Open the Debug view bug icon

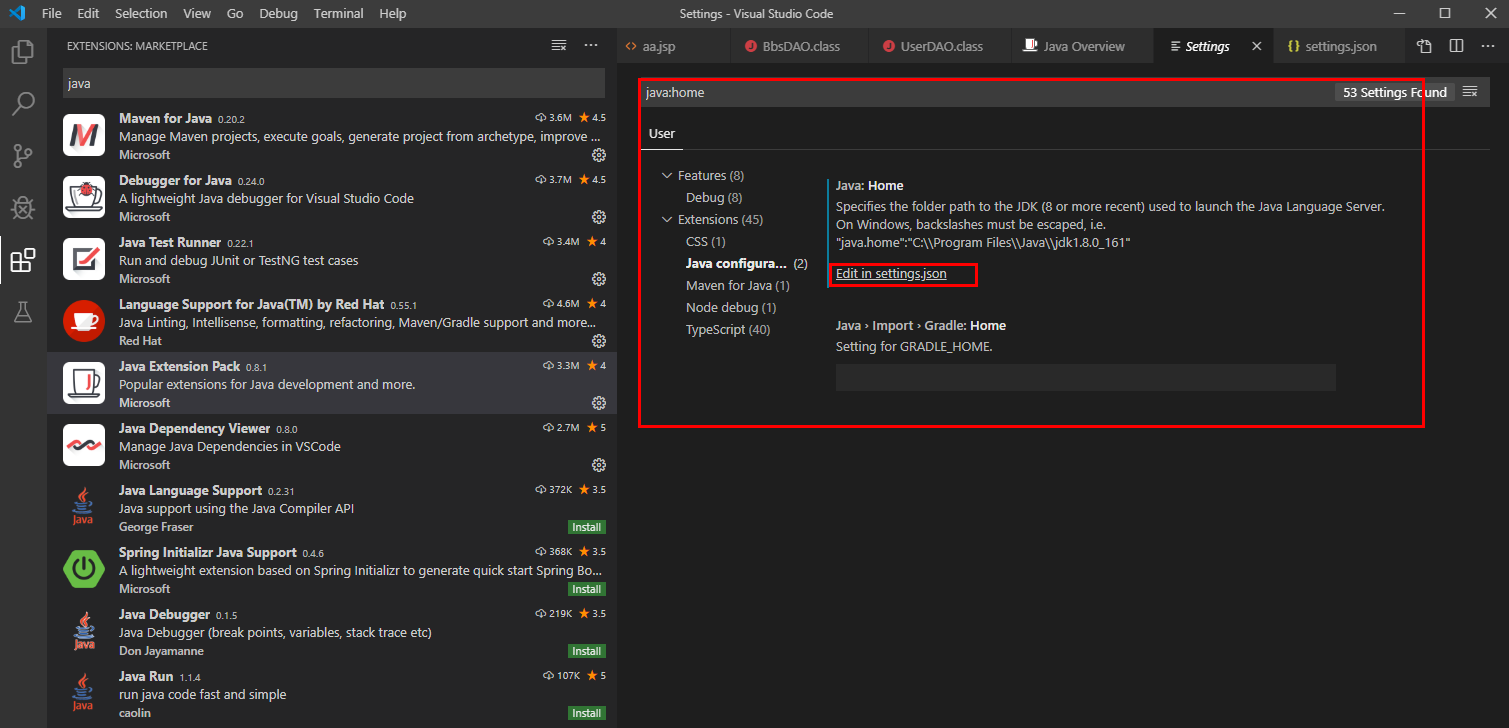[22, 208]
